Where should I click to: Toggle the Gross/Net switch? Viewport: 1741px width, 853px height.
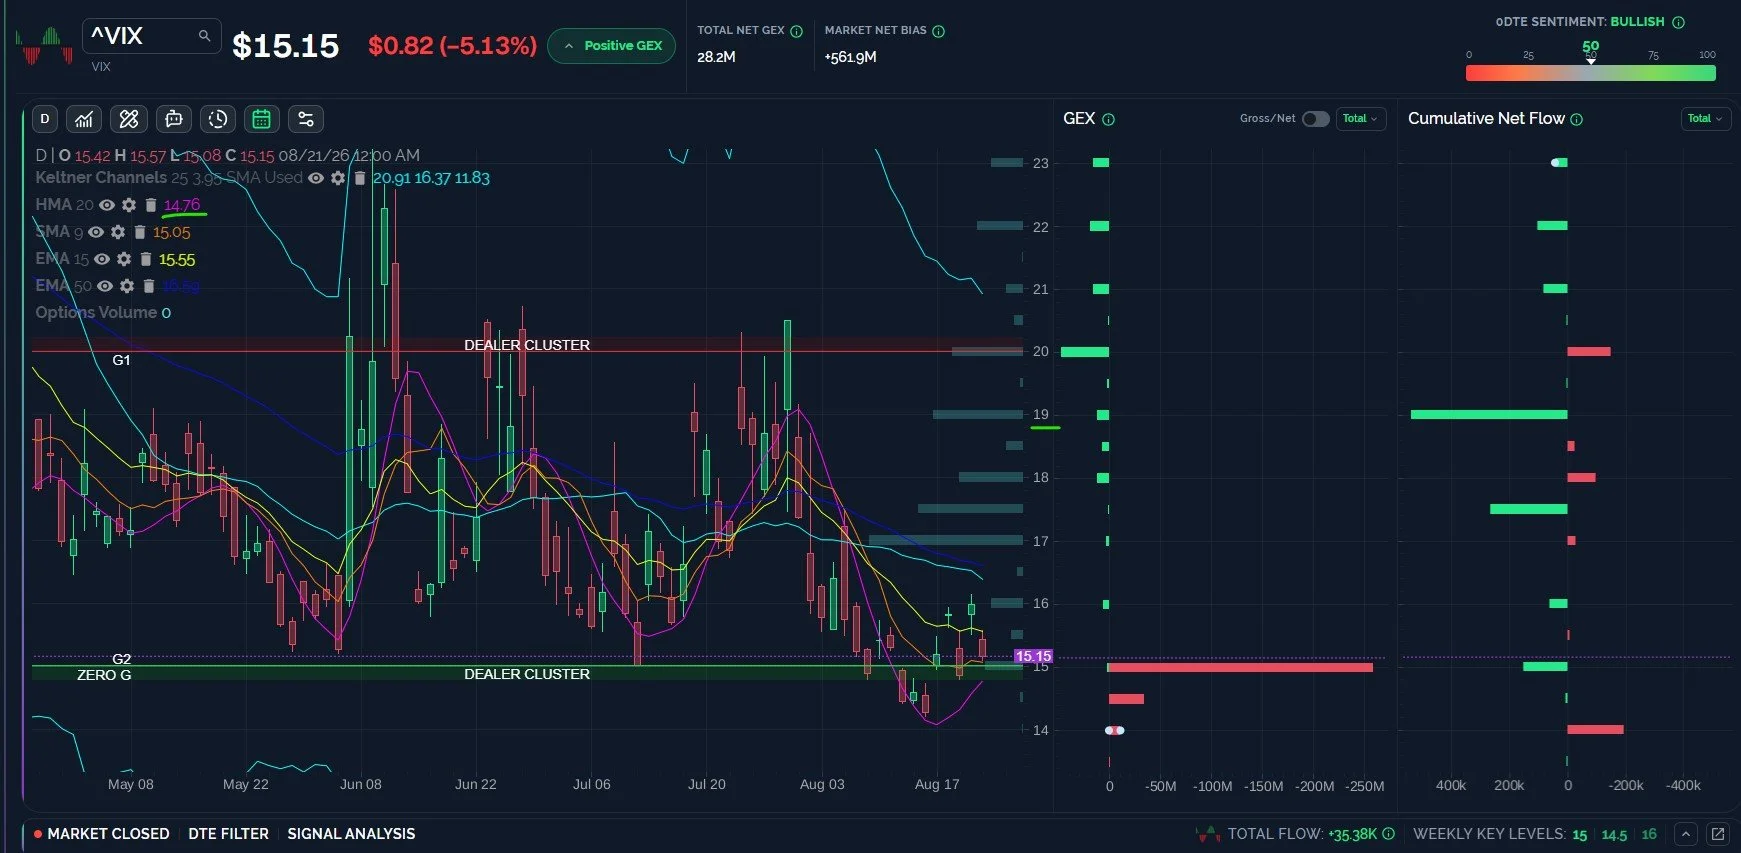tap(1316, 119)
